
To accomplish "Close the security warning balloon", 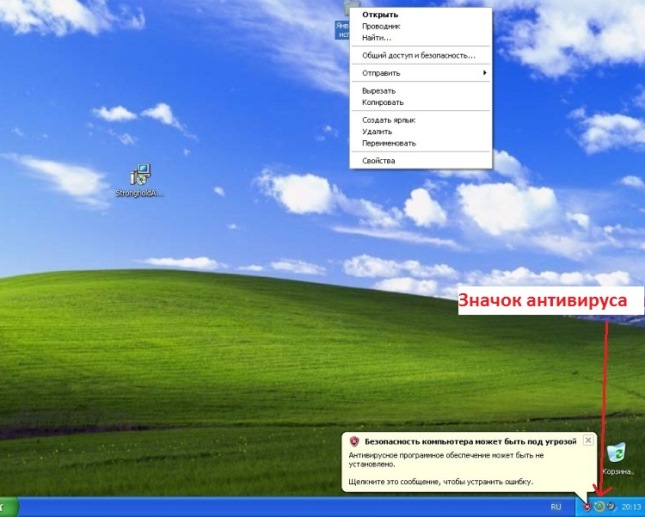I will pyautogui.click(x=588, y=440).
